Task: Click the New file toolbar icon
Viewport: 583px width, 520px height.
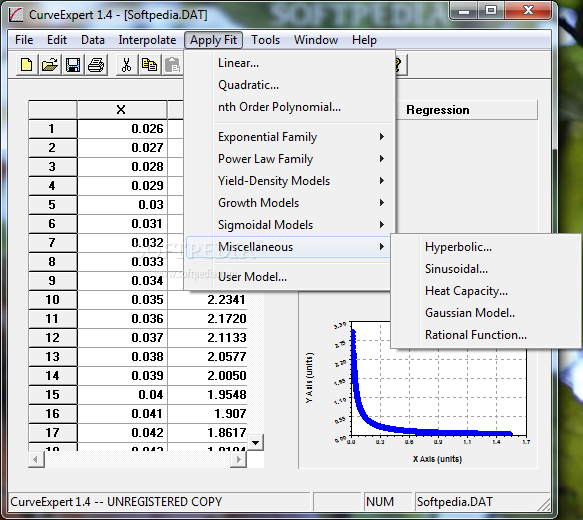Action: tap(27, 65)
